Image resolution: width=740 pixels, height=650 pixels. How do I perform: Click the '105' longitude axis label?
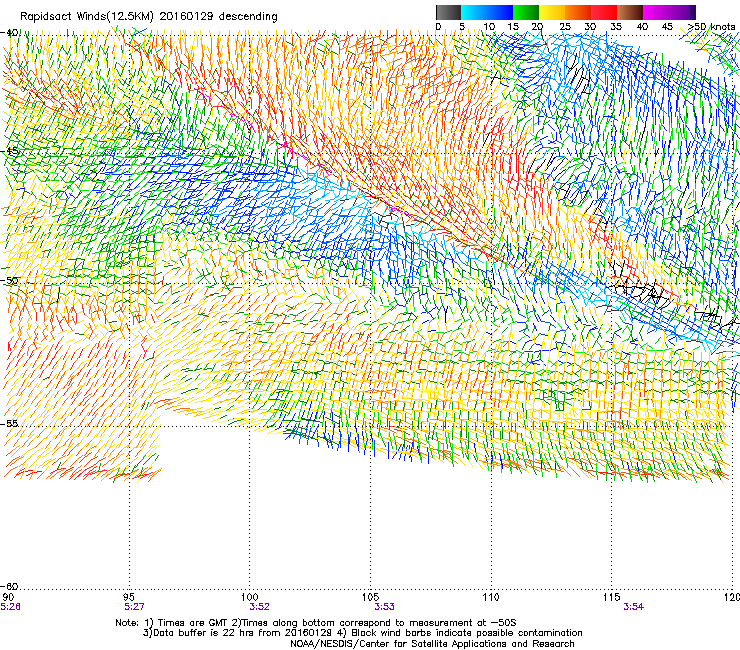click(x=370, y=597)
